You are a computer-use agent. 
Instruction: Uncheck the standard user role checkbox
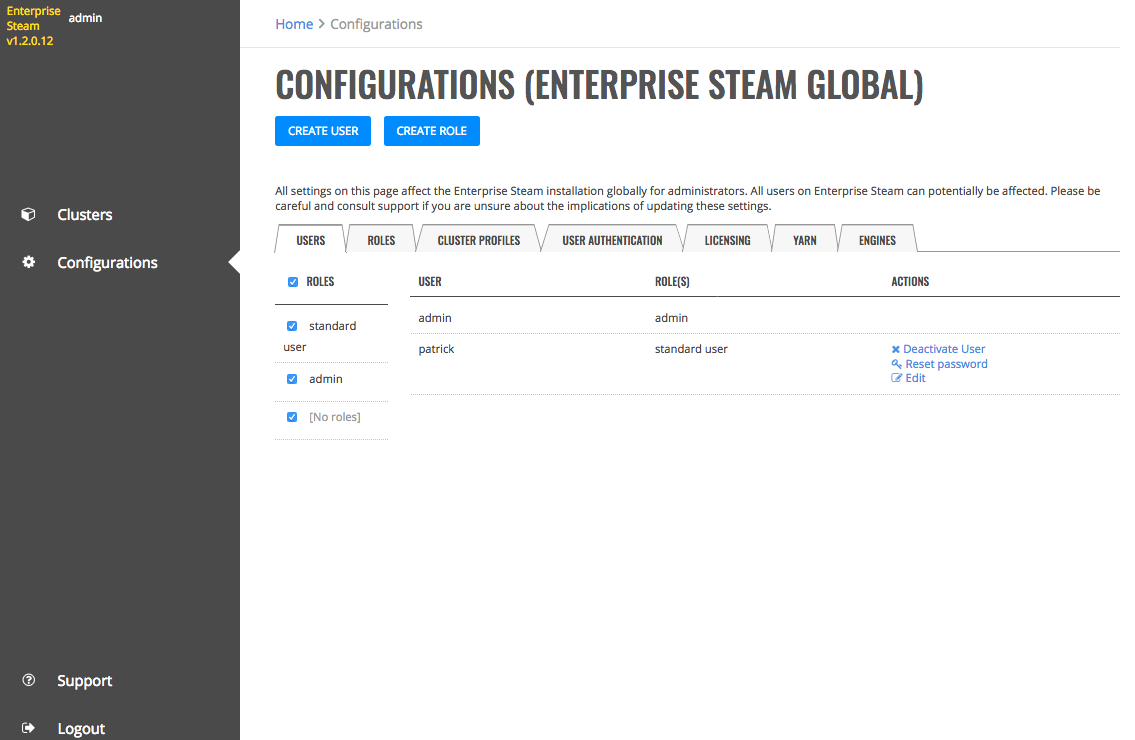(292, 326)
